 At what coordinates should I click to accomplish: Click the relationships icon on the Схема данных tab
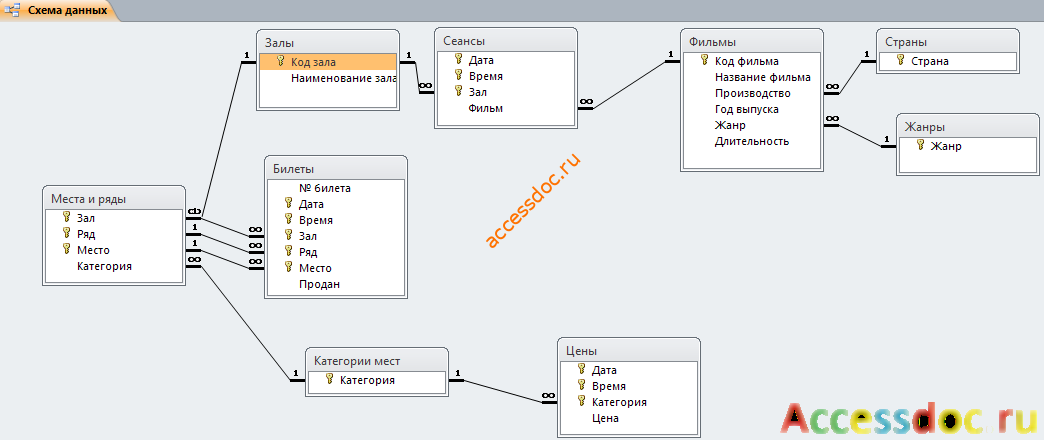(12, 11)
